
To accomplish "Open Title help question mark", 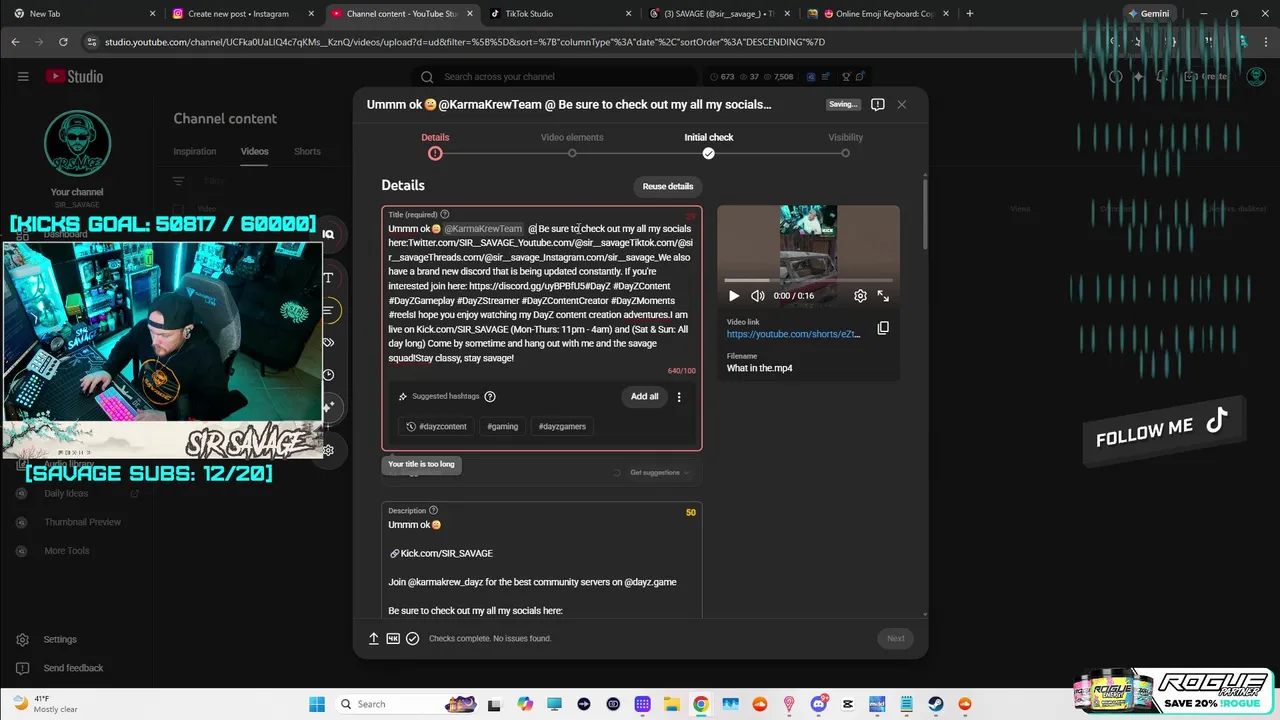I will point(445,214).
